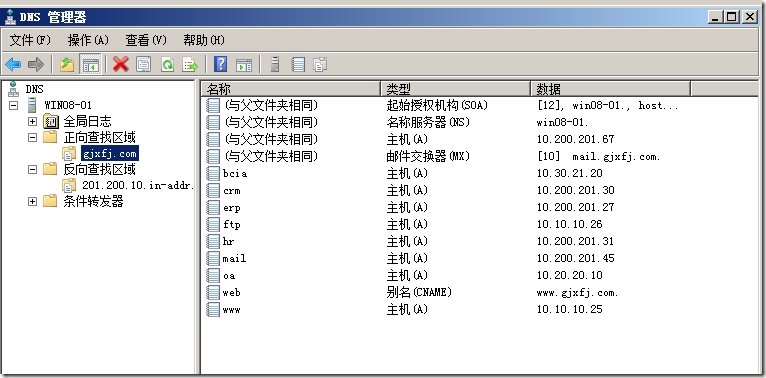
Task: Collapse the WIN08-01 server node
Action: point(14,105)
